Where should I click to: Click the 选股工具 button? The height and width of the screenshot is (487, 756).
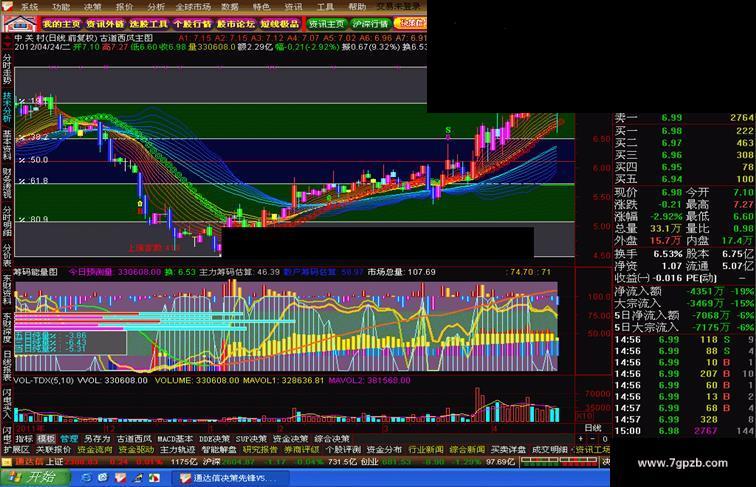tap(148, 24)
